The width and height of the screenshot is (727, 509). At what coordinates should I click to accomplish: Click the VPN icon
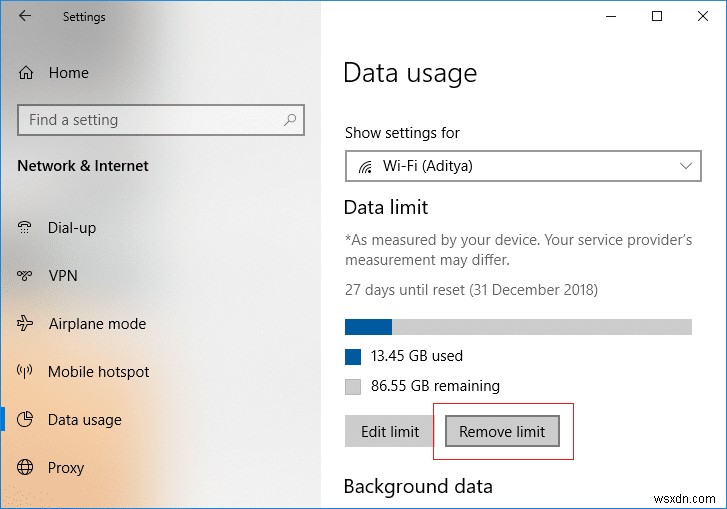point(26,276)
